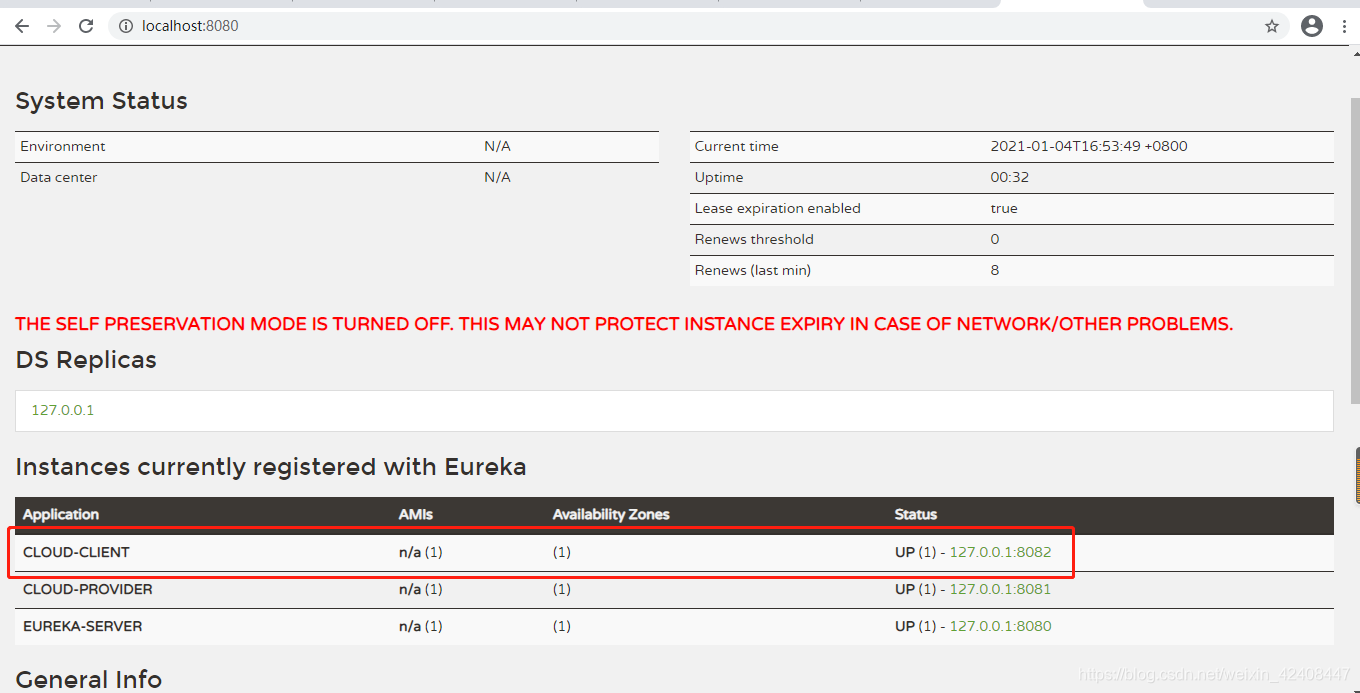Click the Uptime label
This screenshot has width=1360, height=693.
[719, 177]
